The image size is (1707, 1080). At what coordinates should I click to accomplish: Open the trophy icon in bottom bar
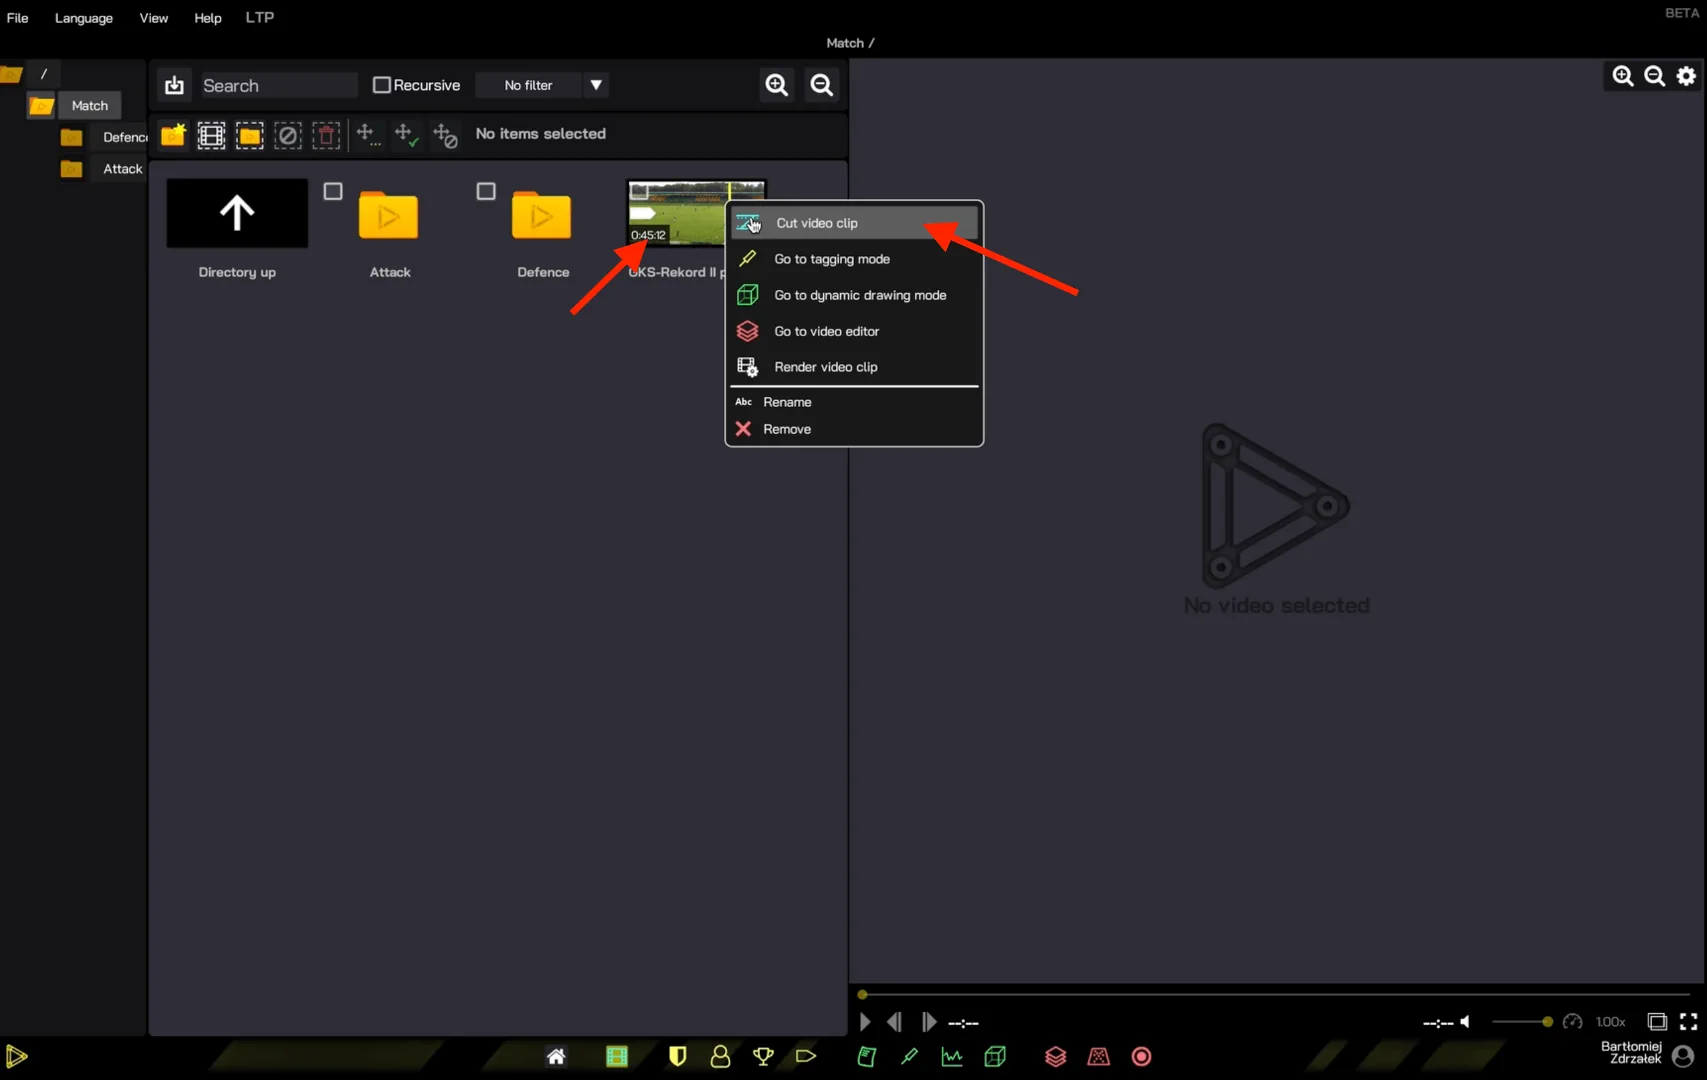[763, 1056]
